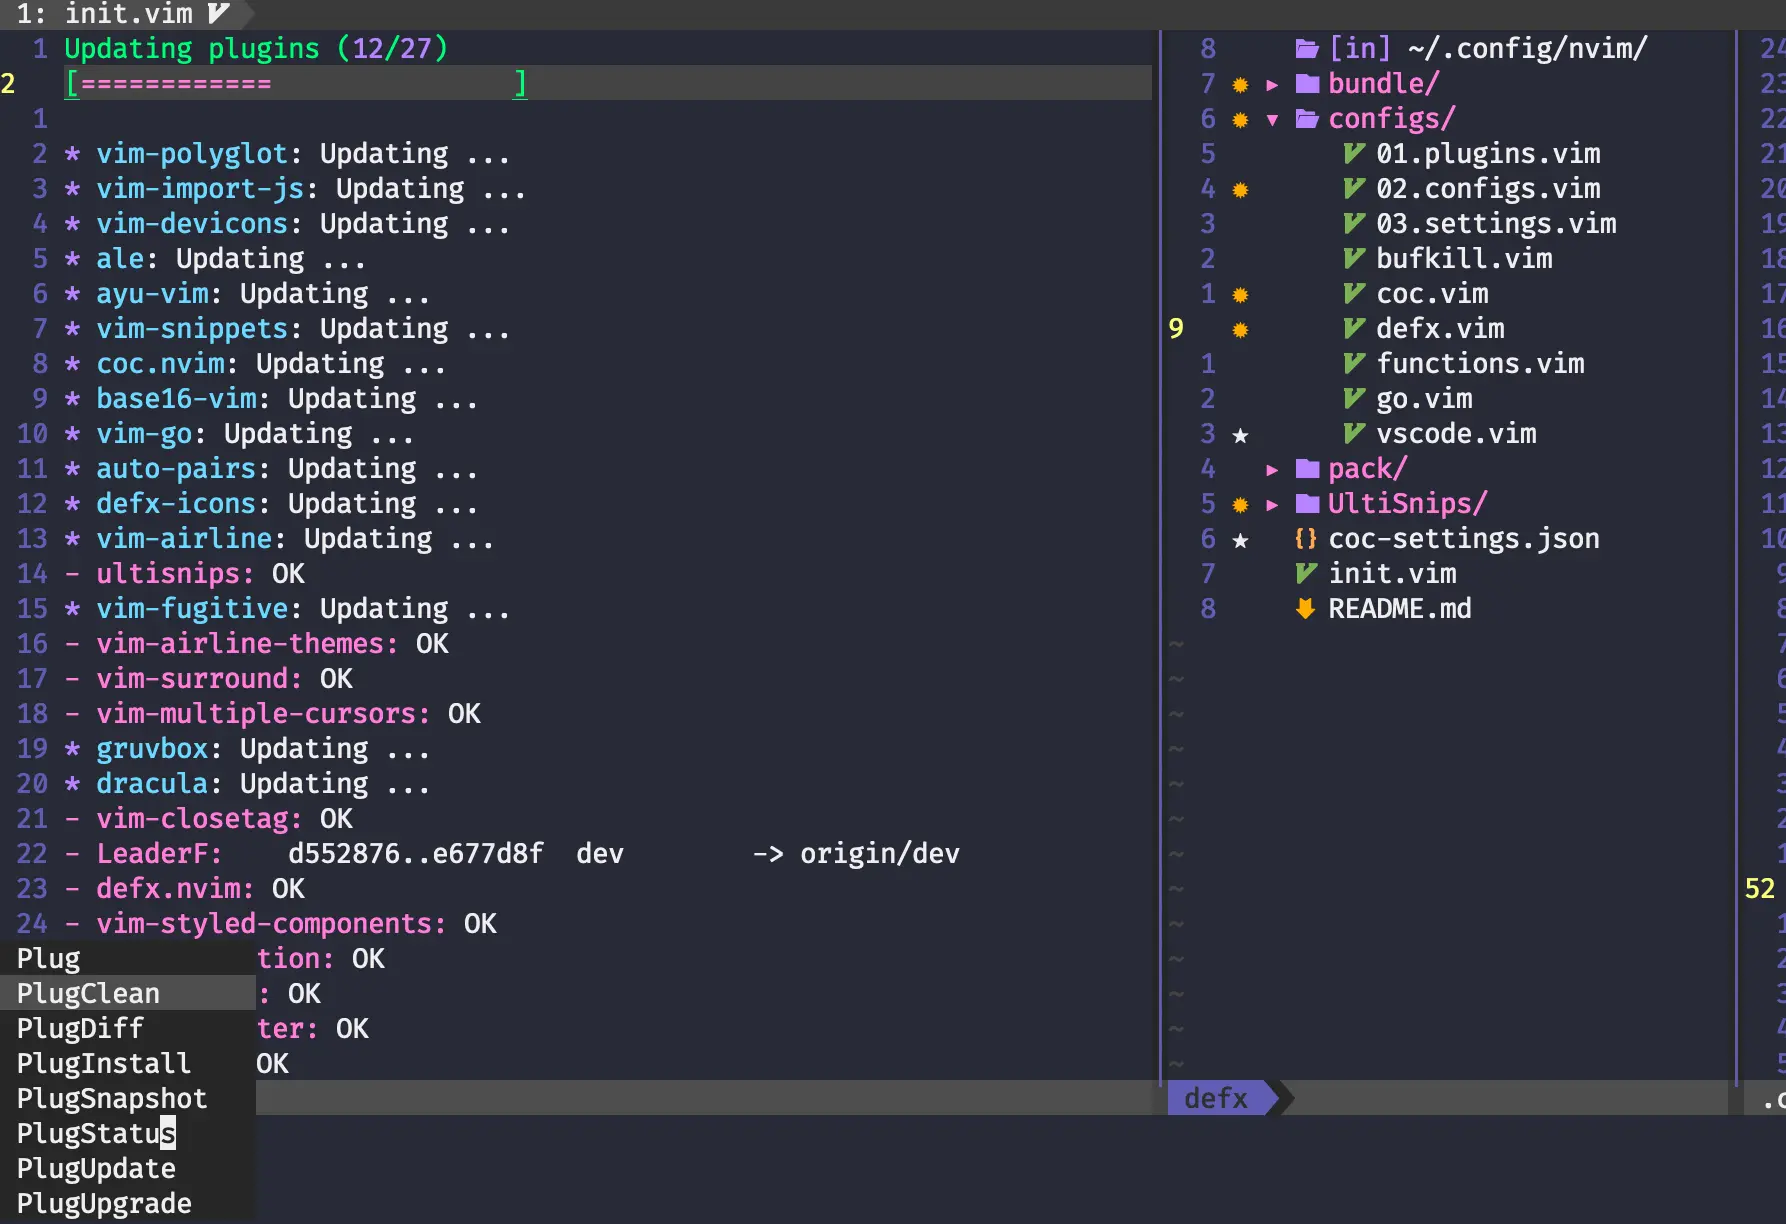Image resolution: width=1786 pixels, height=1224 pixels.
Task: Click the gruvbox Updating line
Action: tap(248, 749)
